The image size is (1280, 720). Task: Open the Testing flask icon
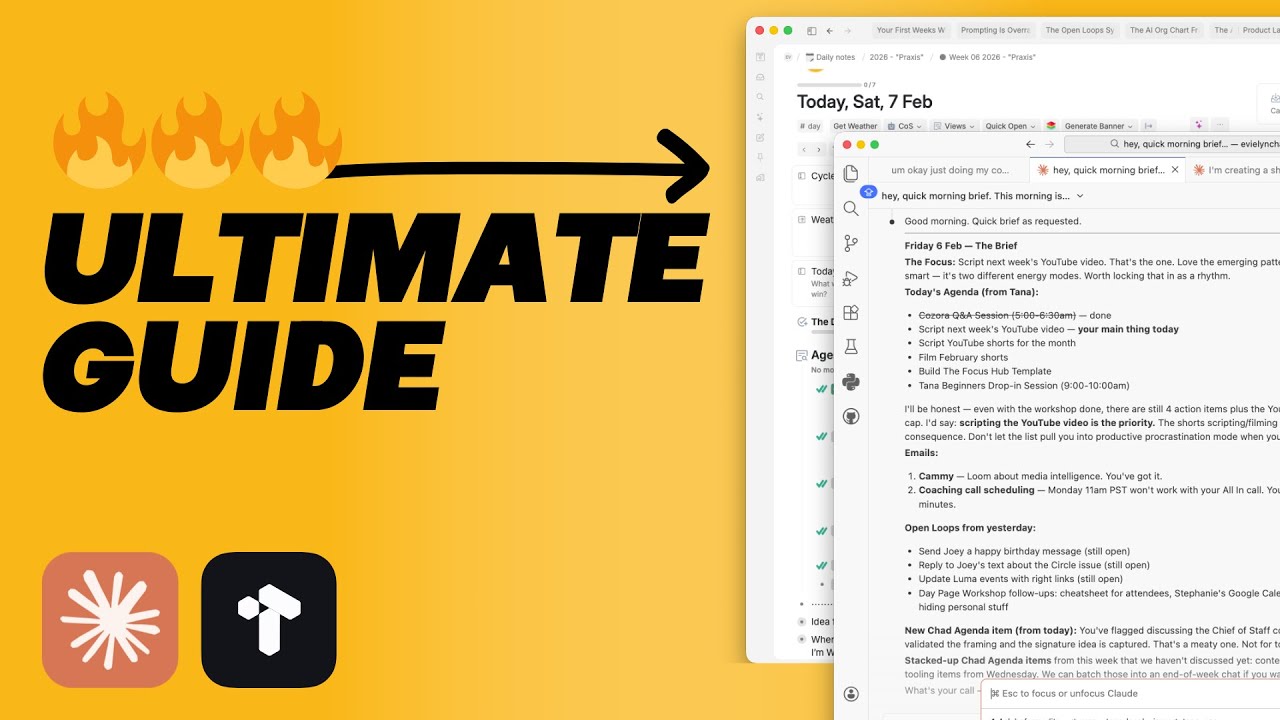click(851, 347)
